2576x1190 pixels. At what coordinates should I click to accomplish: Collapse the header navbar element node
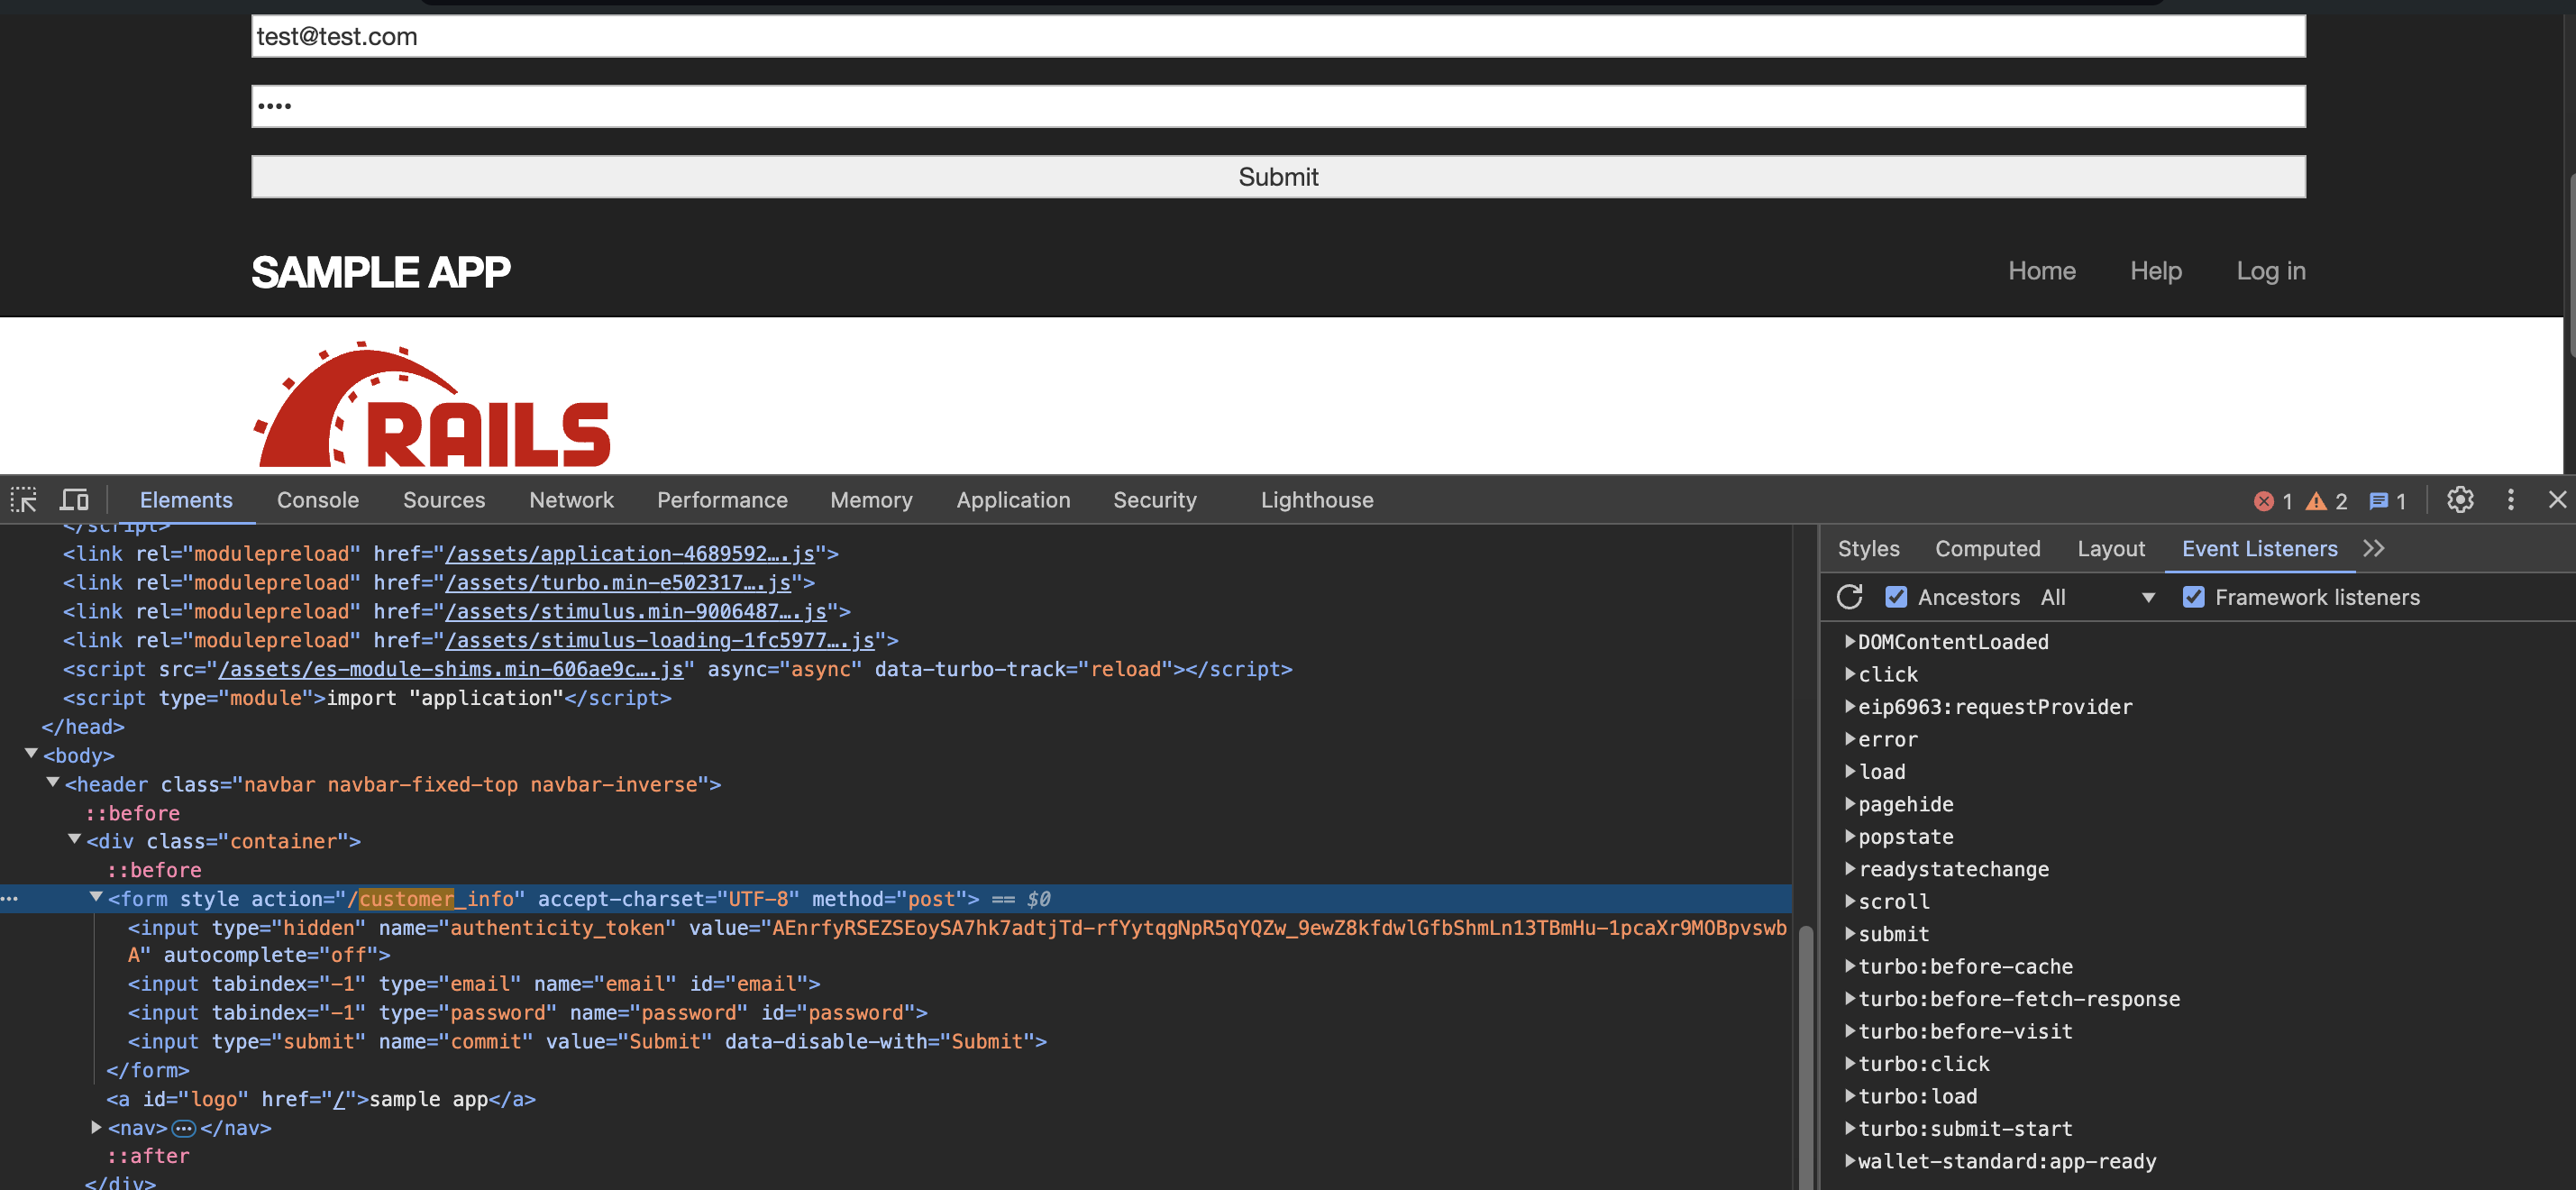click(x=53, y=783)
